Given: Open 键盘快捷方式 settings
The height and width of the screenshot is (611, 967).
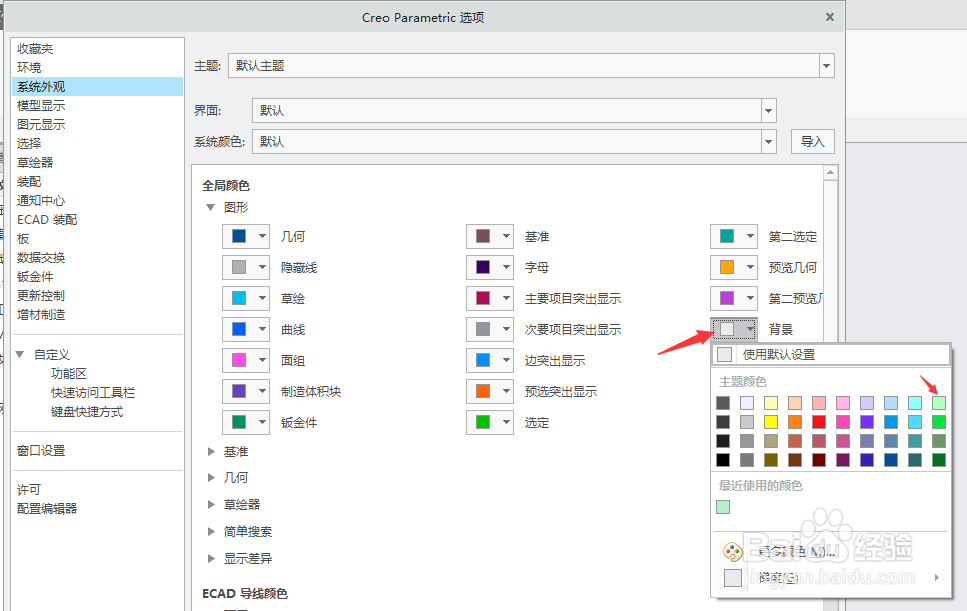Looking at the screenshot, I should click(87, 412).
